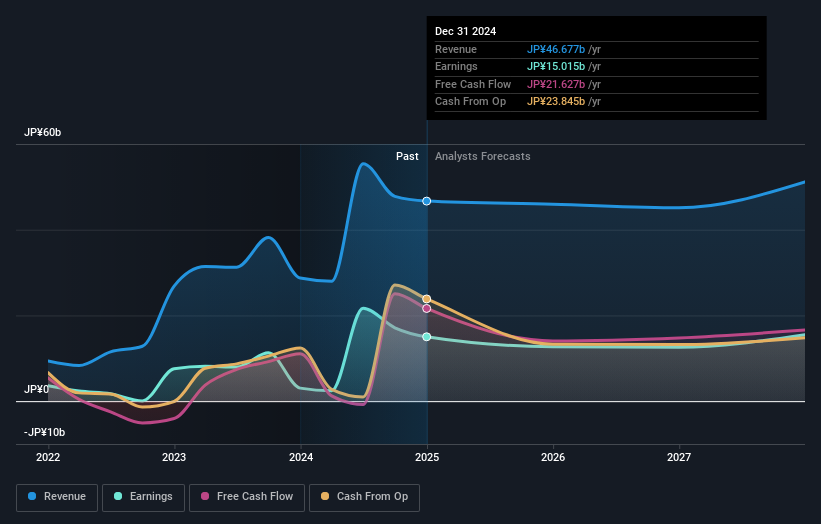Click the JP¥0 y-axis label
Viewport: 821px width, 524px height.
pyautogui.click(x=36, y=389)
